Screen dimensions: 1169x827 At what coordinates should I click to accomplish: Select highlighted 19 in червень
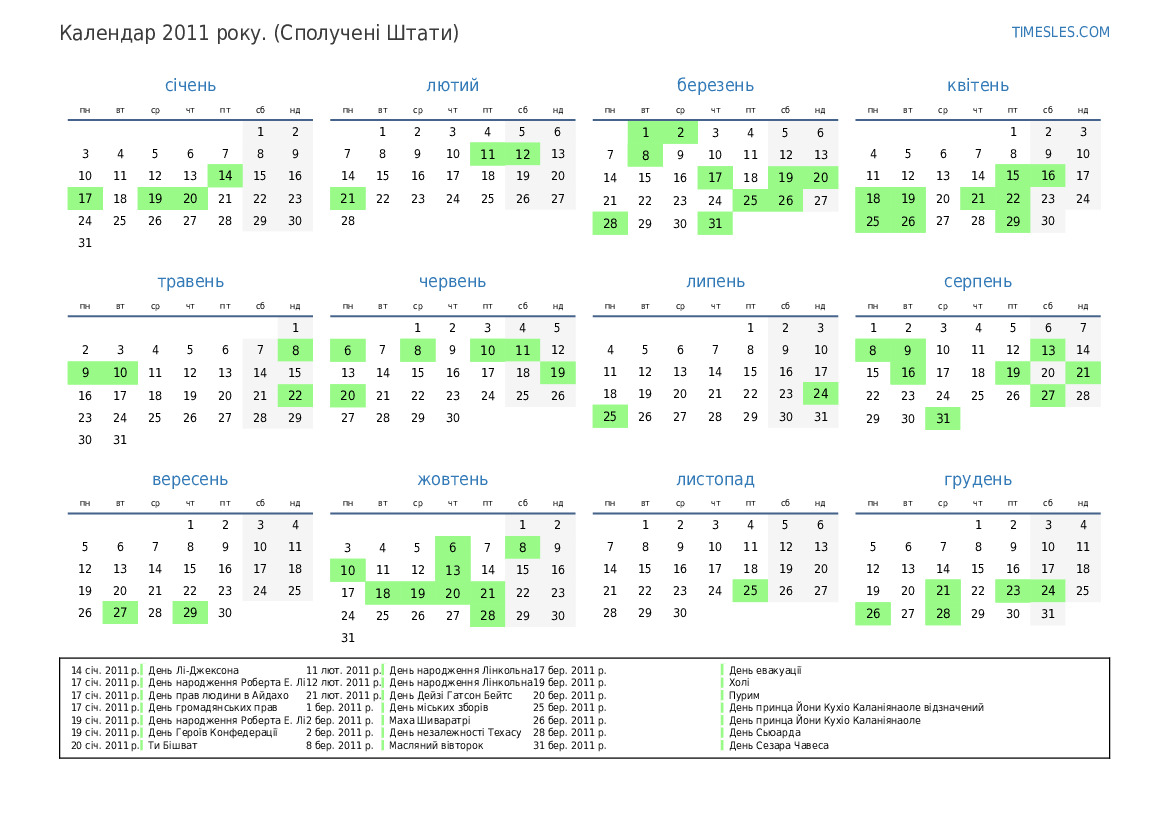point(558,373)
